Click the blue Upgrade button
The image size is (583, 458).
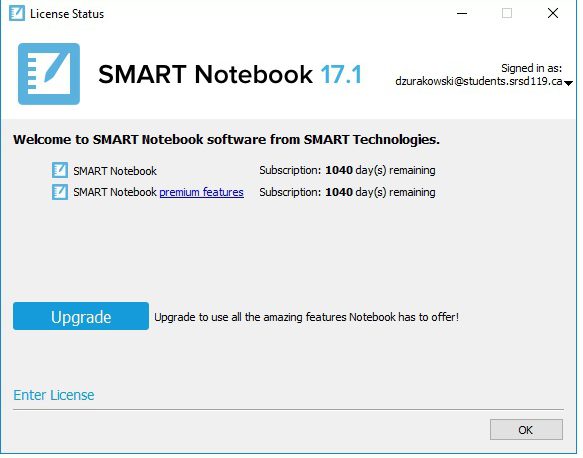pyautogui.click(x=81, y=316)
